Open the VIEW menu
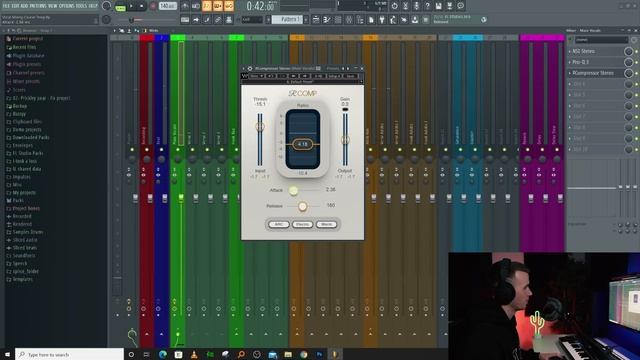 (x=54, y=6)
